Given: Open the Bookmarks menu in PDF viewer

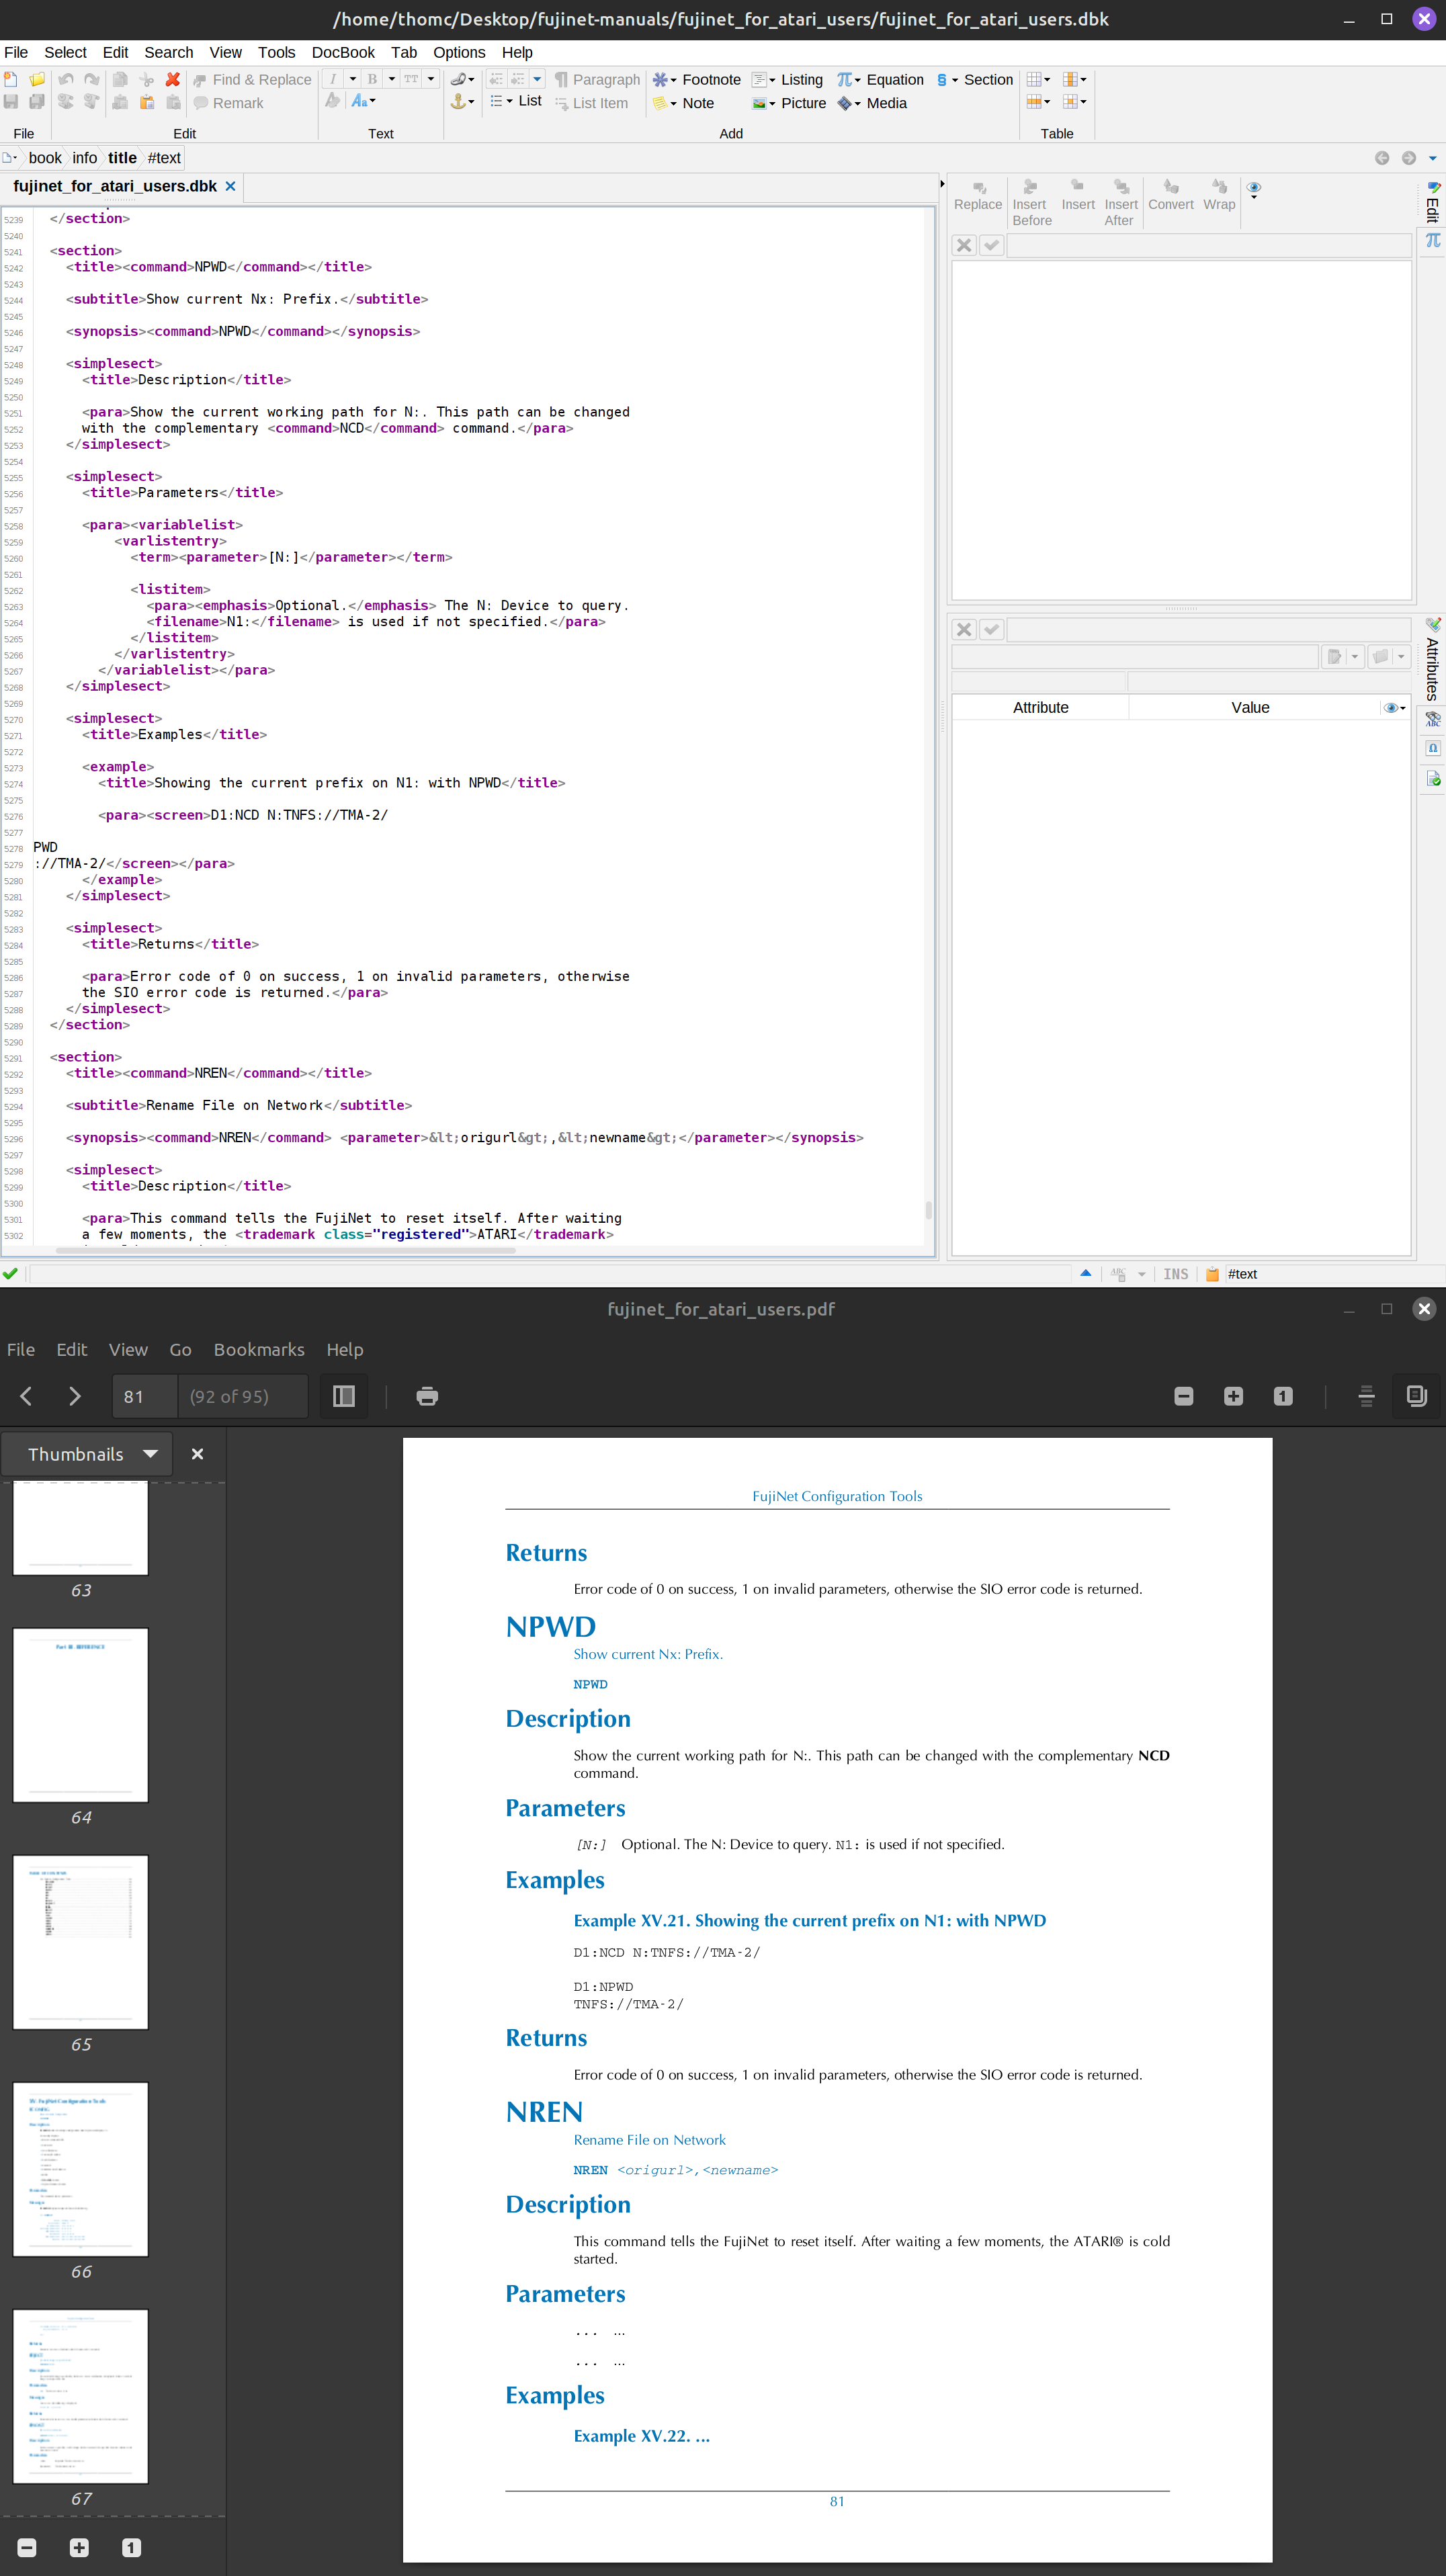Looking at the screenshot, I should (x=258, y=1349).
